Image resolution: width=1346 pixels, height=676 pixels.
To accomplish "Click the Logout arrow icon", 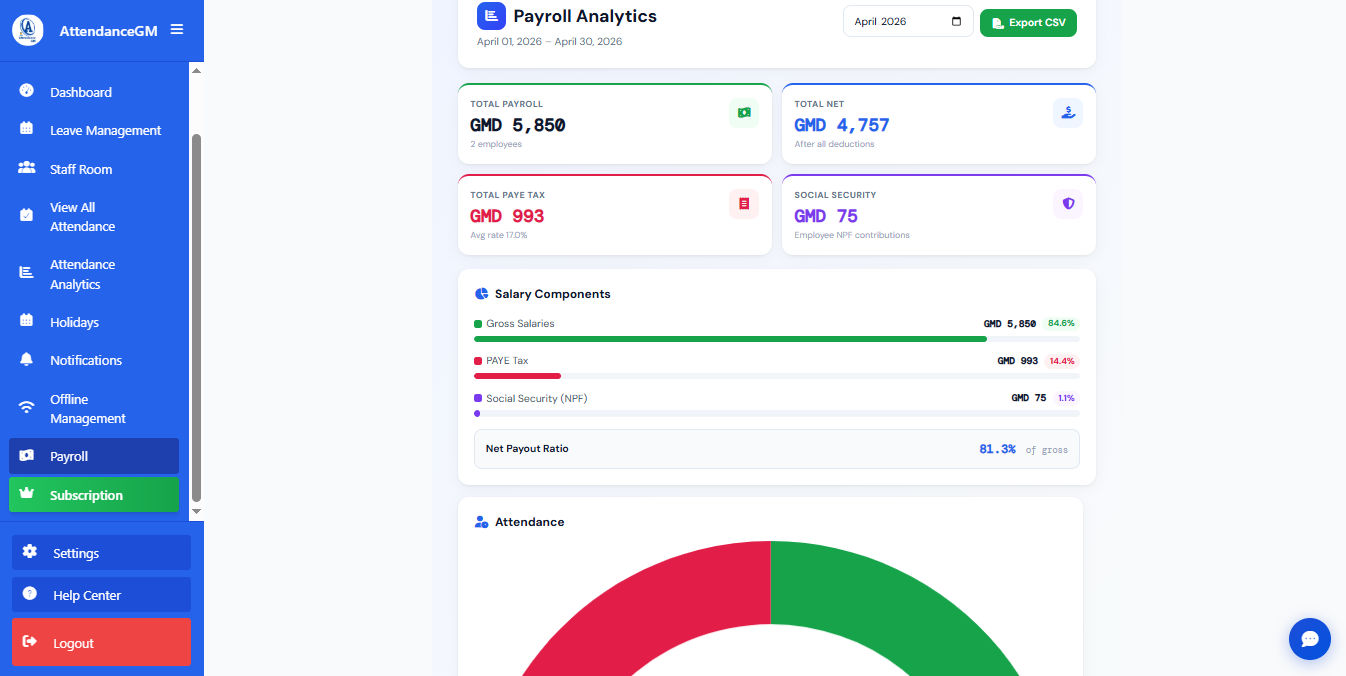I will click(x=29, y=641).
